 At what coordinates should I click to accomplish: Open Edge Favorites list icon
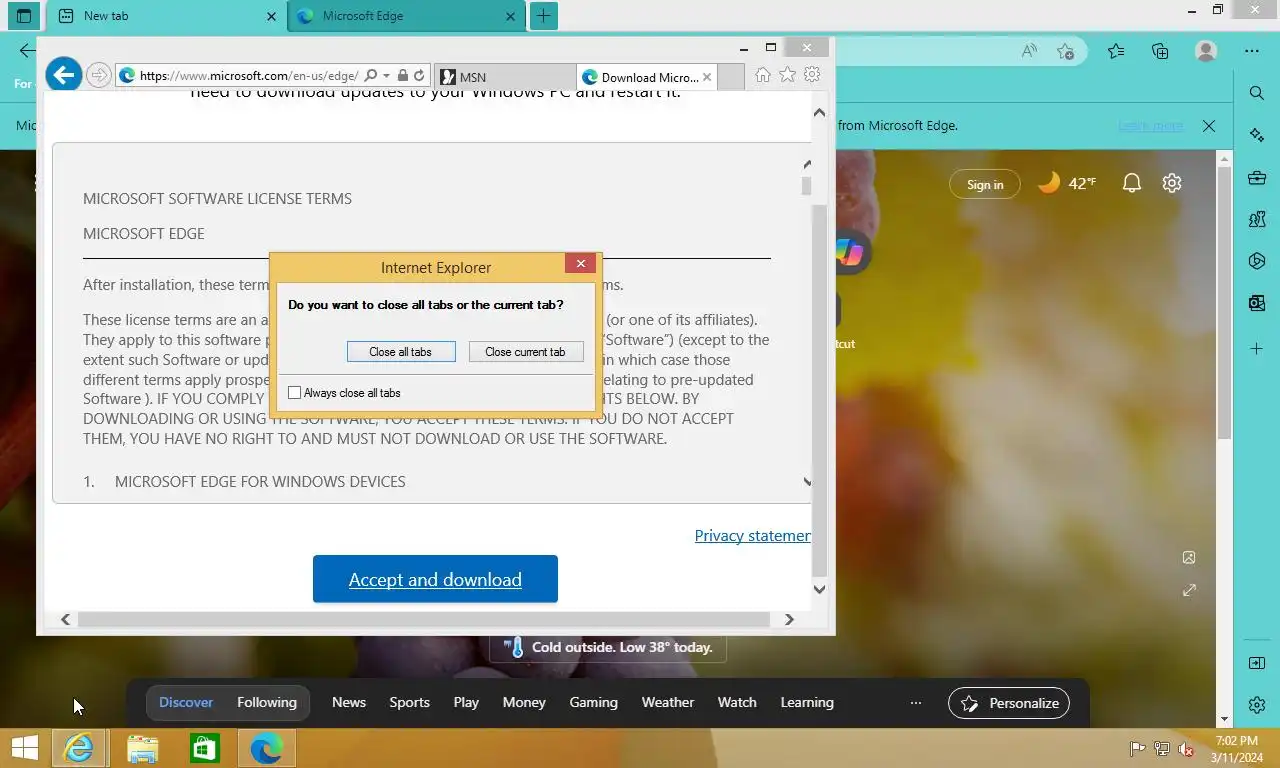point(1116,51)
